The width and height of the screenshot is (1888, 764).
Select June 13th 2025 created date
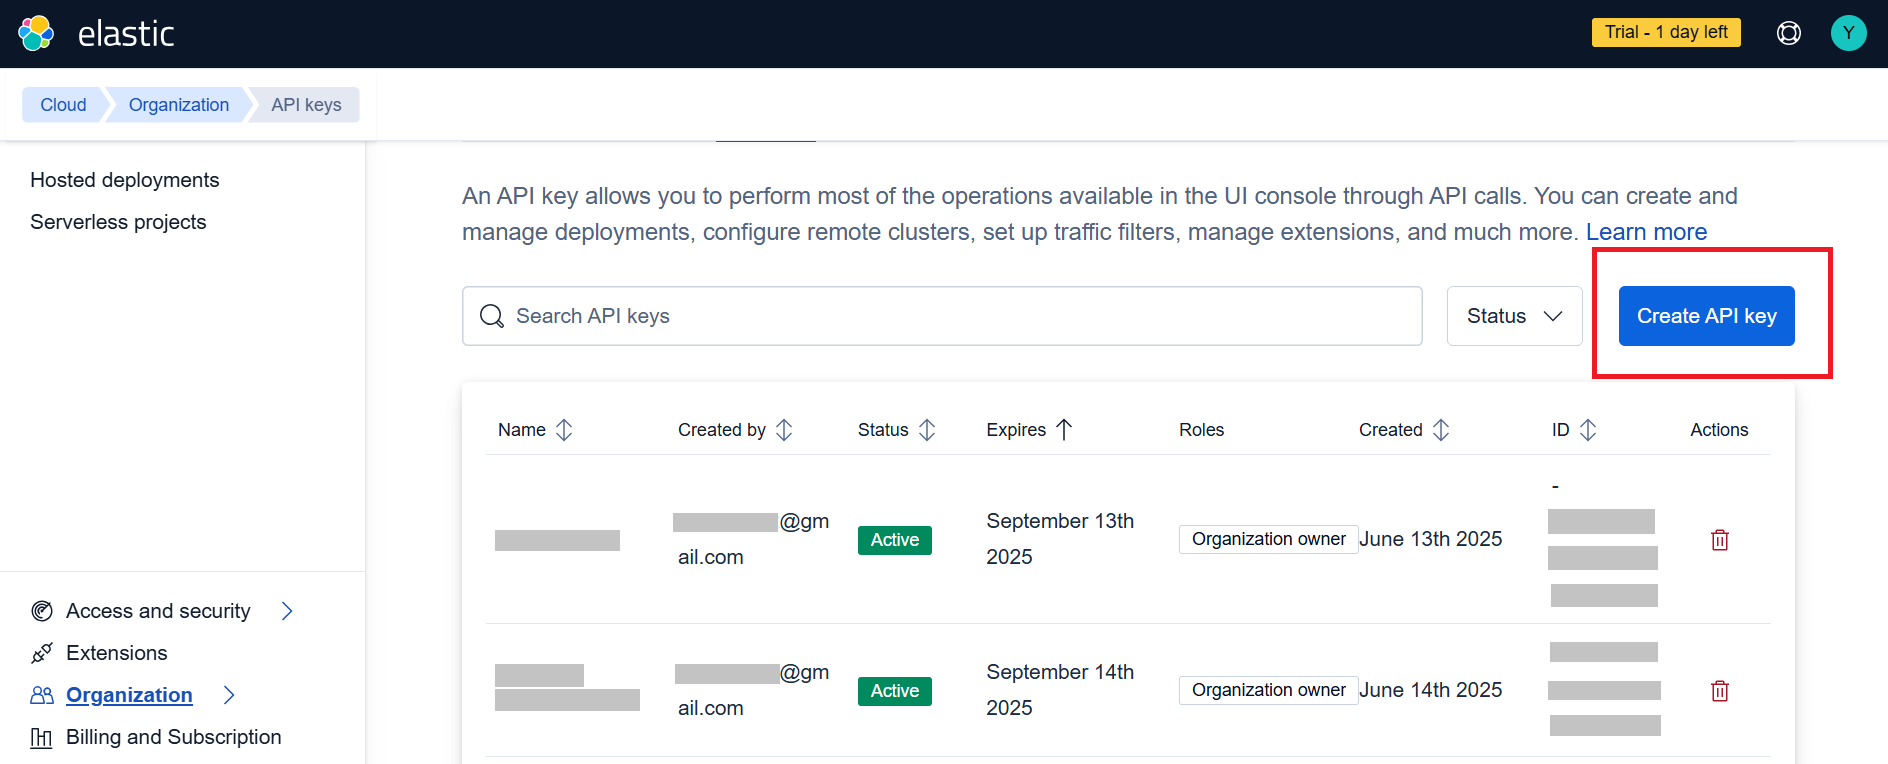click(1430, 539)
